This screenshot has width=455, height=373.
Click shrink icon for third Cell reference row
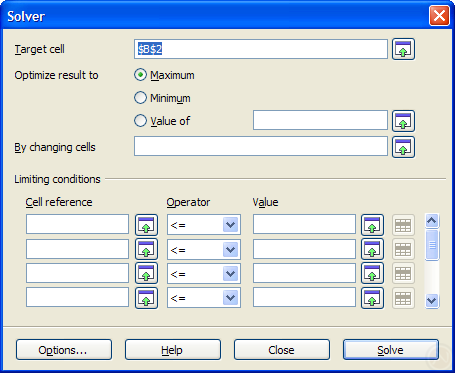coord(146,273)
